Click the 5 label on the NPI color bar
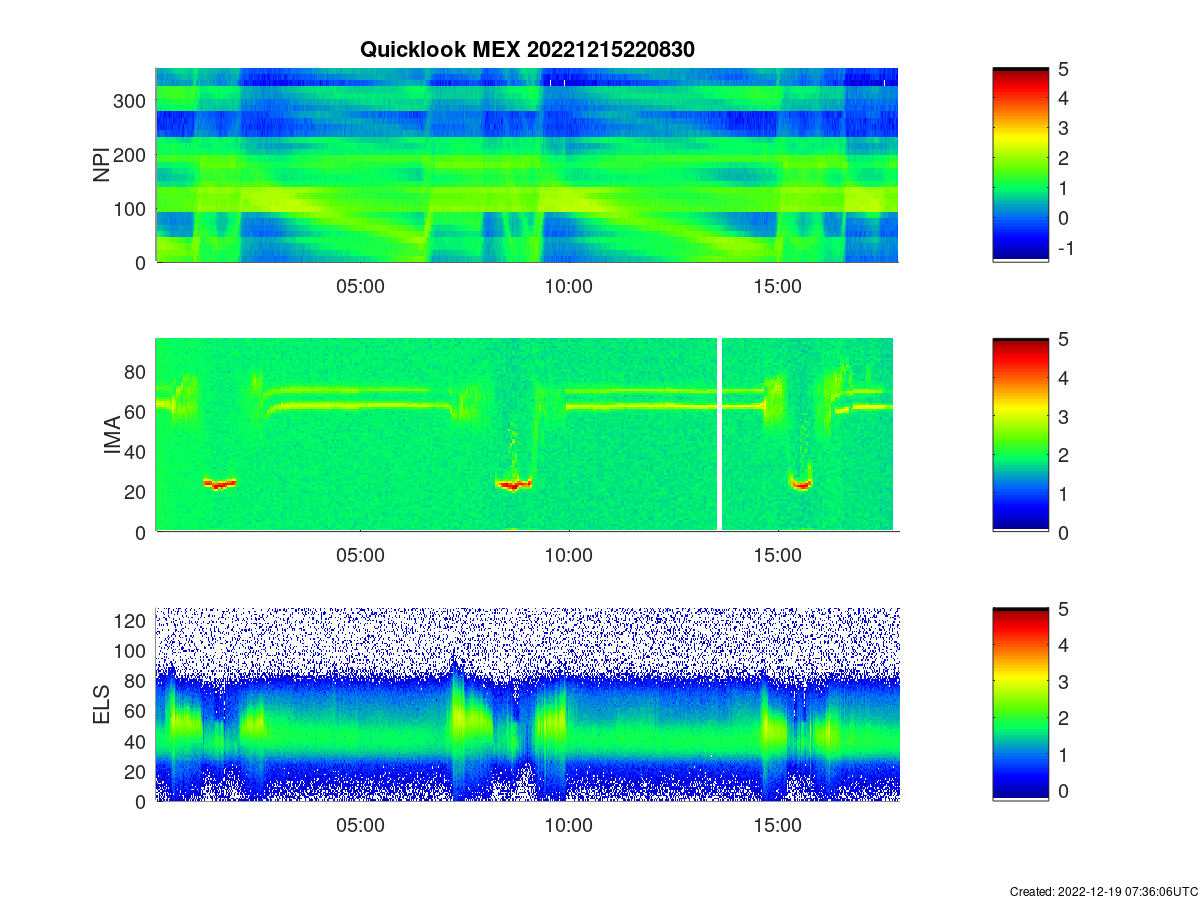The width and height of the screenshot is (1200, 900). (x=1063, y=69)
